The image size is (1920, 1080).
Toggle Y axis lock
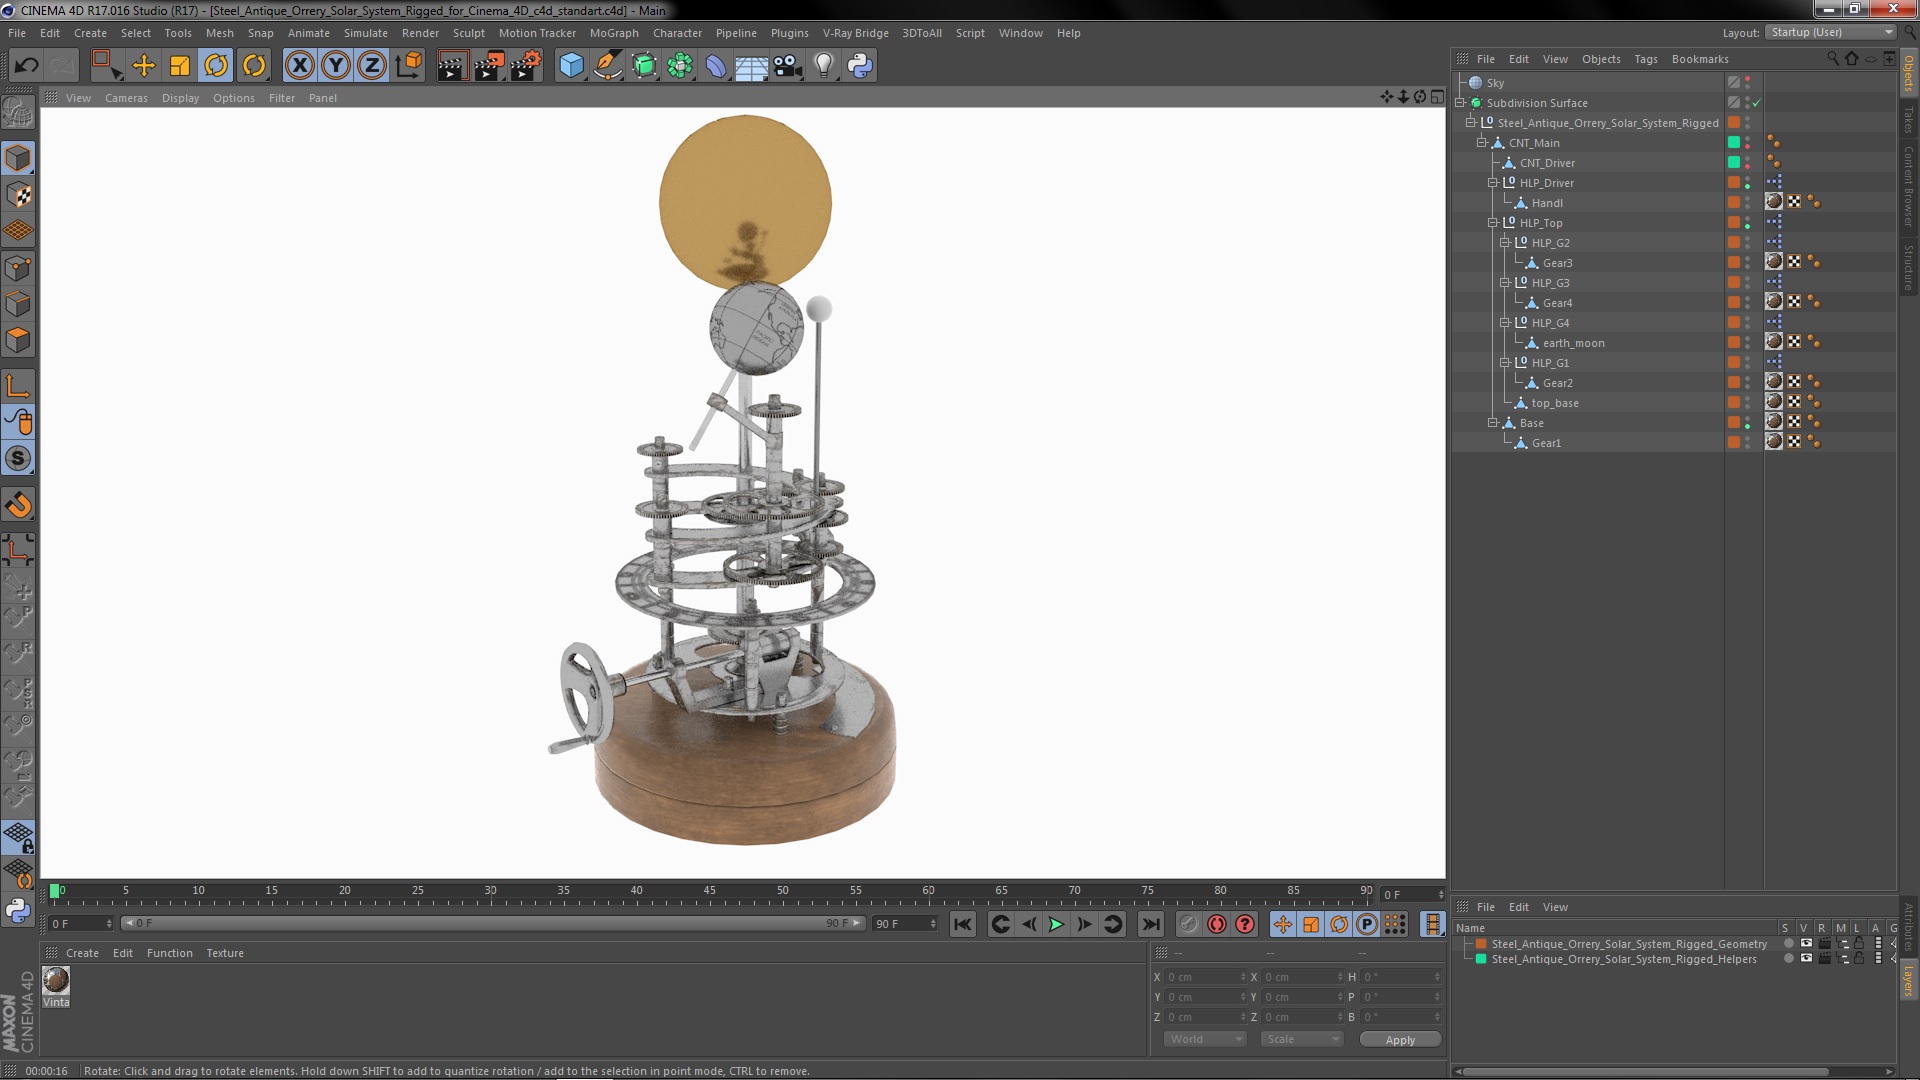tap(336, 66)
